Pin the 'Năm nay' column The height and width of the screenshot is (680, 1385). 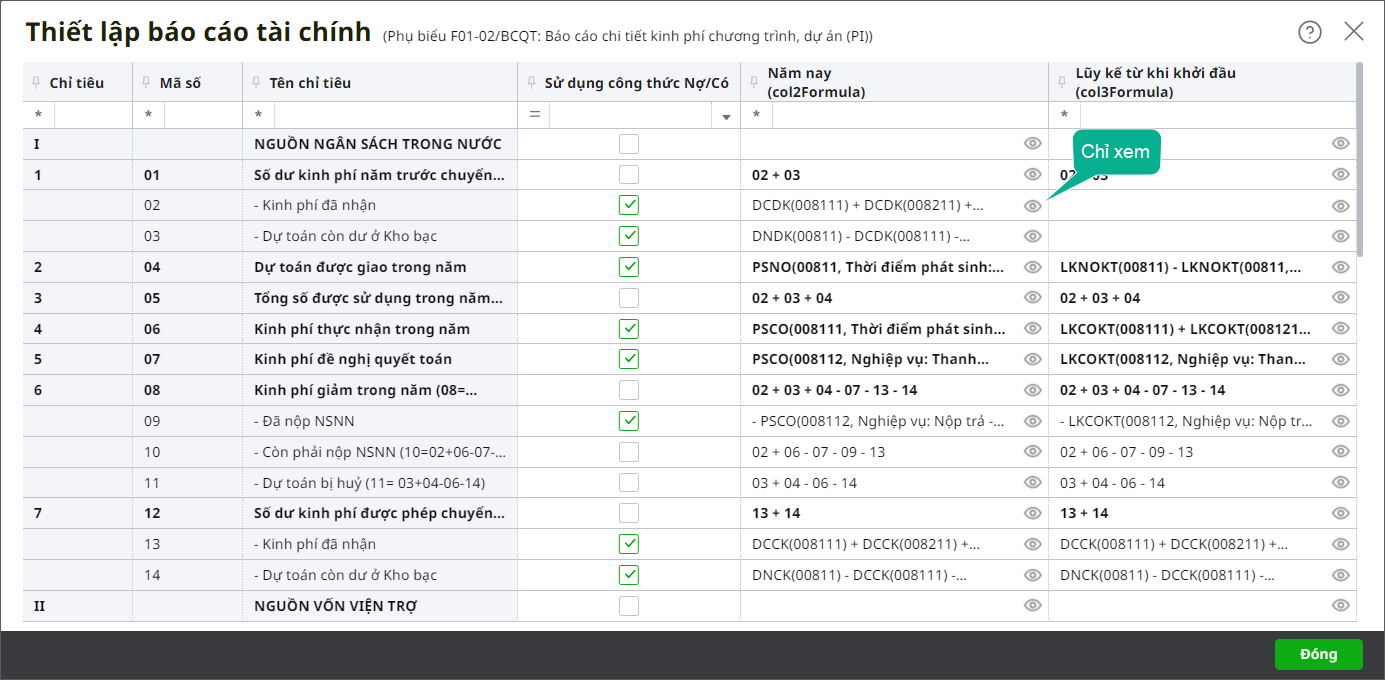point(755,74)
